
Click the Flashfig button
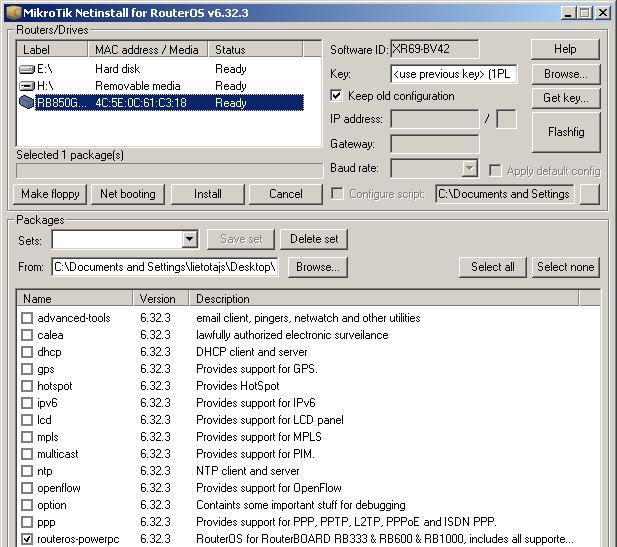click(x=566, y=132)
